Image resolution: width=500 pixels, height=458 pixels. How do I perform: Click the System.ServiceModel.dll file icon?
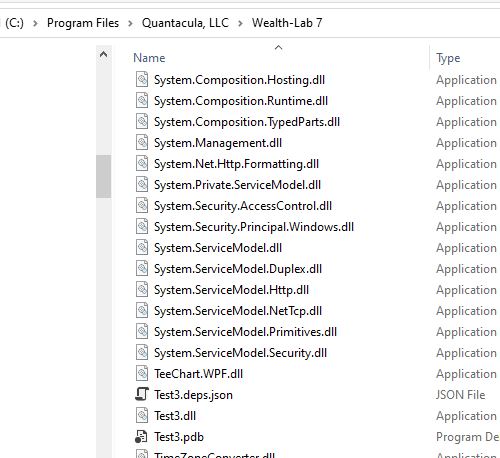(x=142, y=248)
